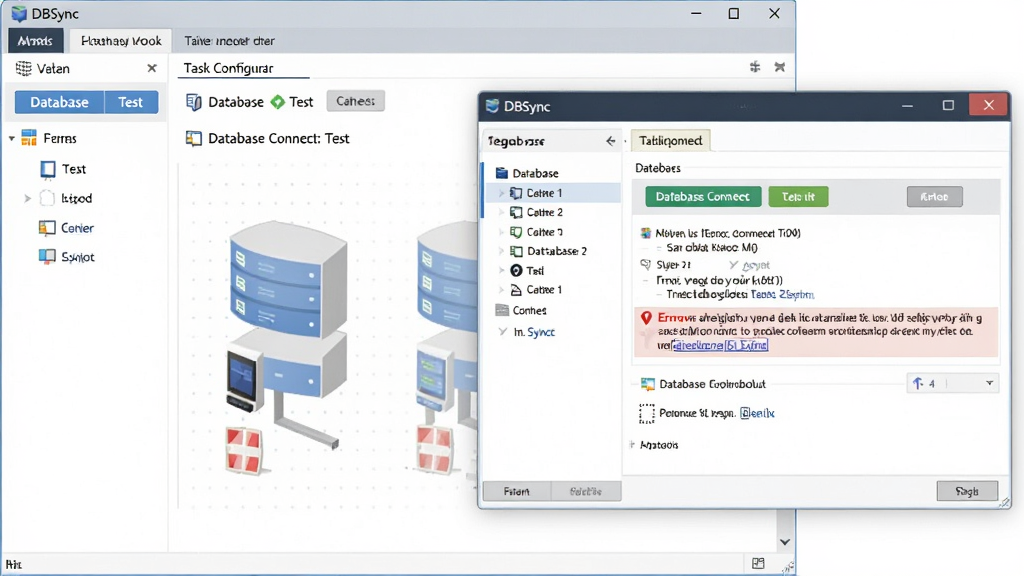This screenshot has width=1024, height=576.
Task: Open the link inside the error message
Action: [x=720, y=345]
